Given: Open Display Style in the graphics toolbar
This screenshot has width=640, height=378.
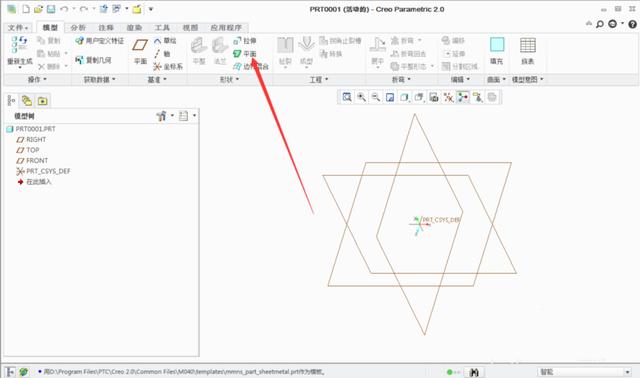Looking at the screenshot, I should tap(404, 97).
